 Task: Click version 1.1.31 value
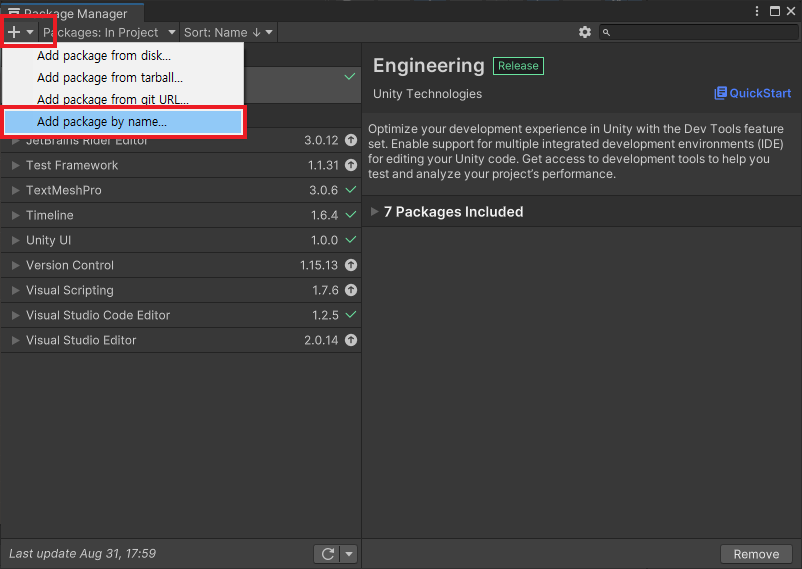tap(323, 165)
